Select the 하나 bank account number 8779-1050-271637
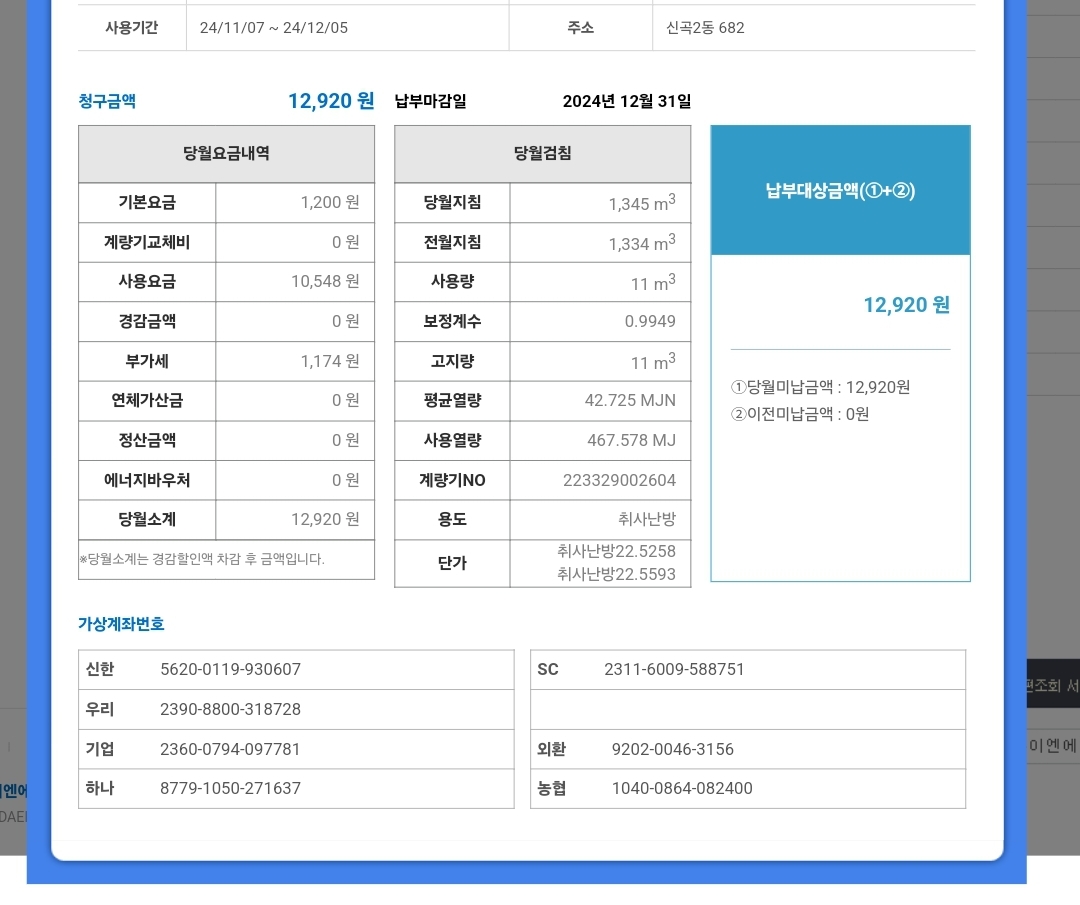Viewport: 1080px width, 905px height. pyautogui.click(x=230, y=789)
